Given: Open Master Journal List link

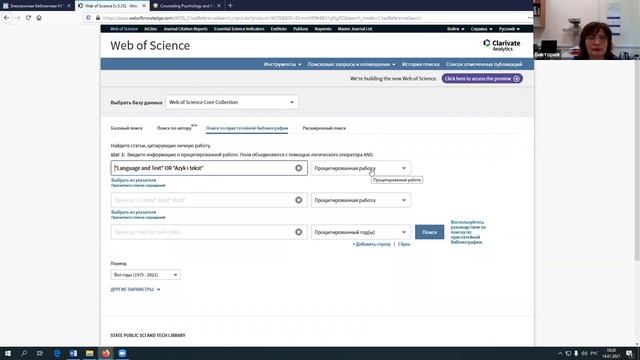Looking at the screenshot, I should pyautogui.click(x=355, y=29).
